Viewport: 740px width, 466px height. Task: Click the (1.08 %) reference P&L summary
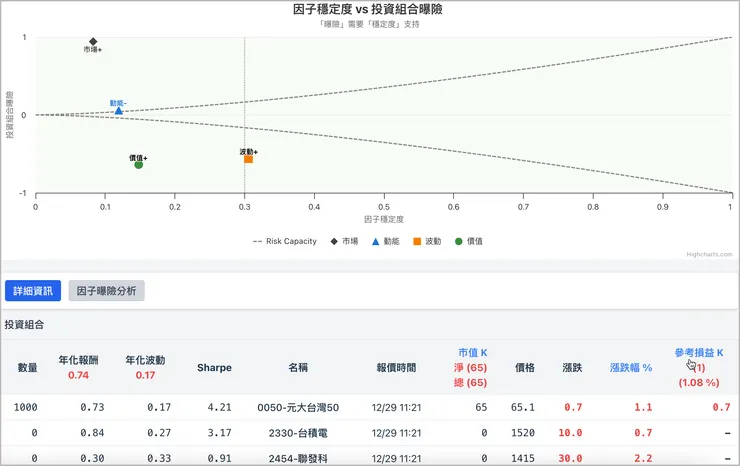699,382
